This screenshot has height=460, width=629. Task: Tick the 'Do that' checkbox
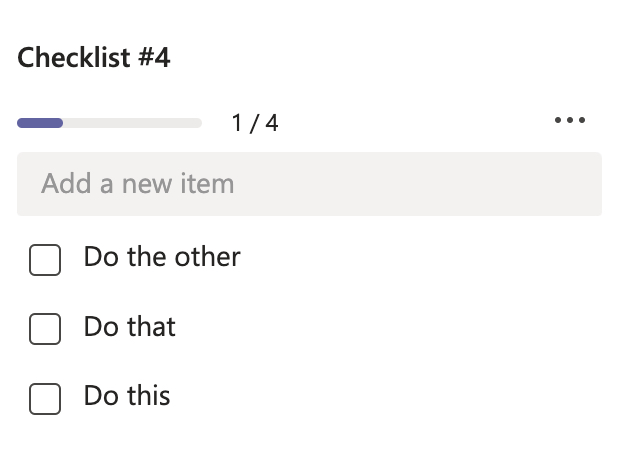coord(45,328)
